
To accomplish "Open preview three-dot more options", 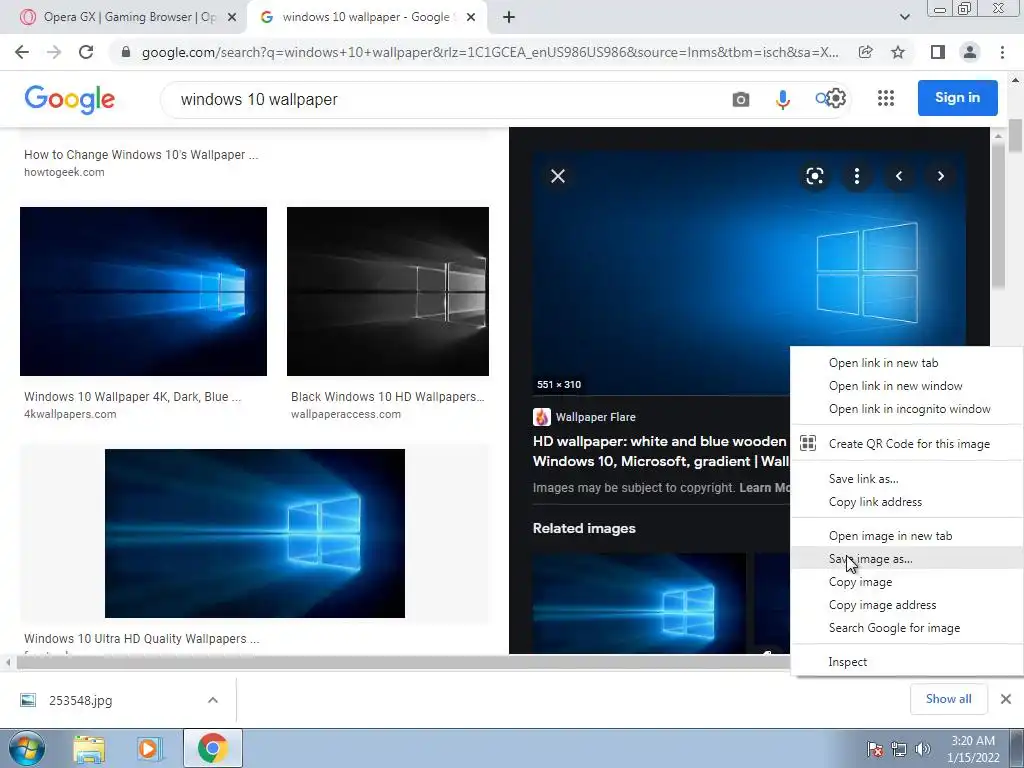I will click(x=857, y=176).
